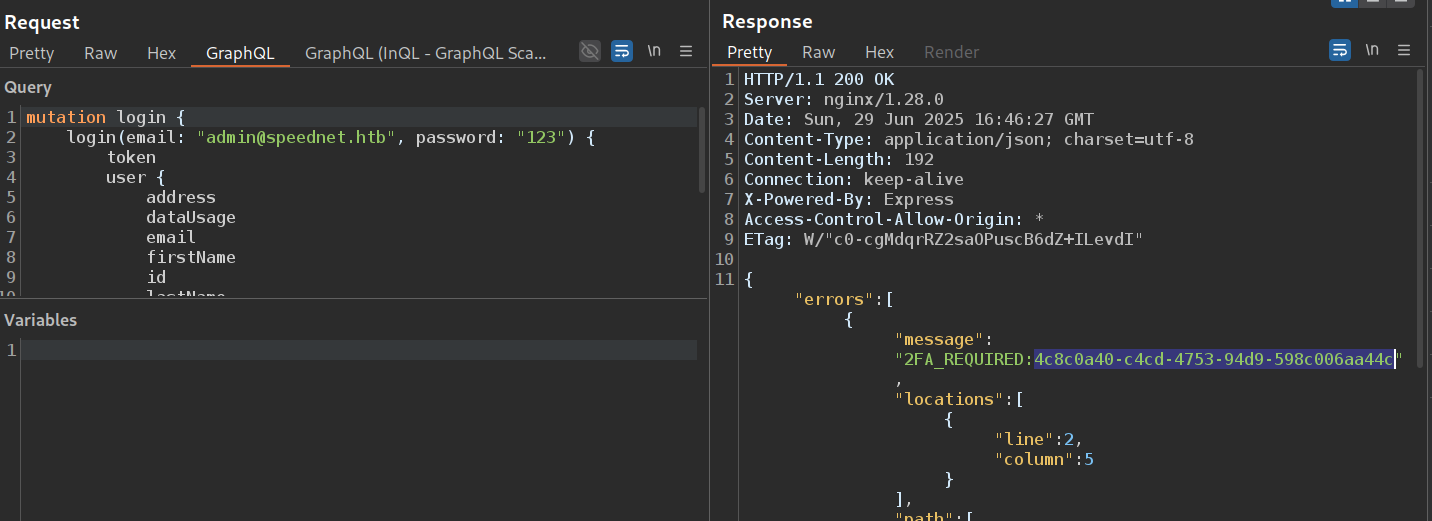Select the request GraphQL tab
This screenshot has height=521, width=1432.
point(240,53)
